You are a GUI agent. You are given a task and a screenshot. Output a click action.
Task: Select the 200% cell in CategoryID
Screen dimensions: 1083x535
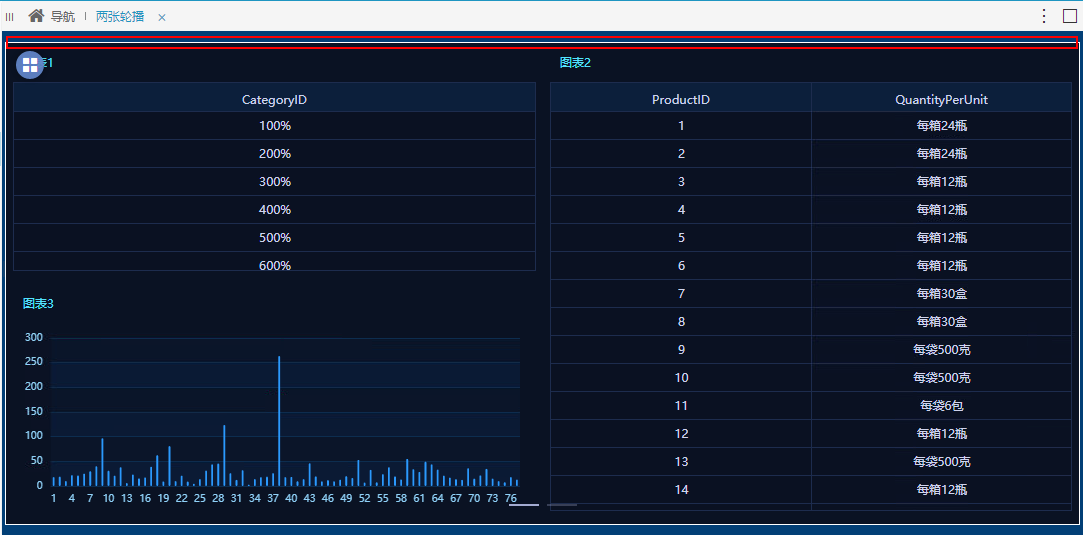[x=274, y=154]
